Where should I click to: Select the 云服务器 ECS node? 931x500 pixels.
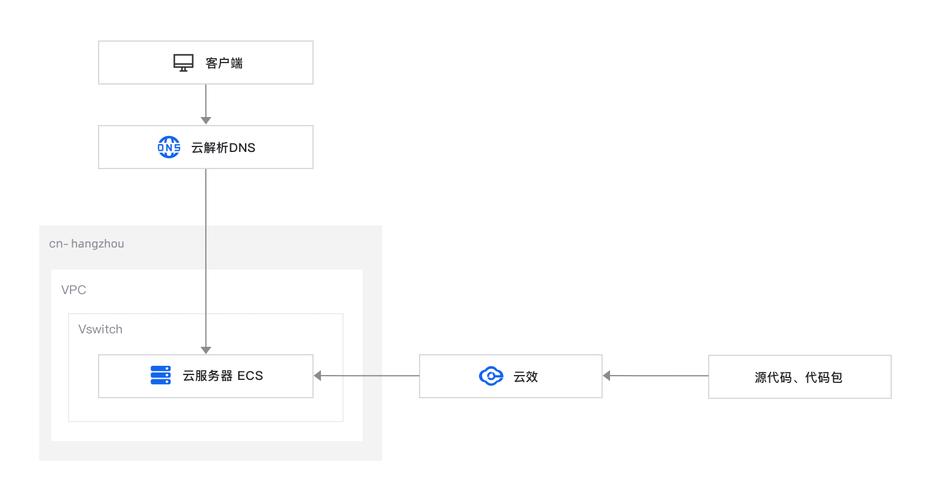coord(205,376)
